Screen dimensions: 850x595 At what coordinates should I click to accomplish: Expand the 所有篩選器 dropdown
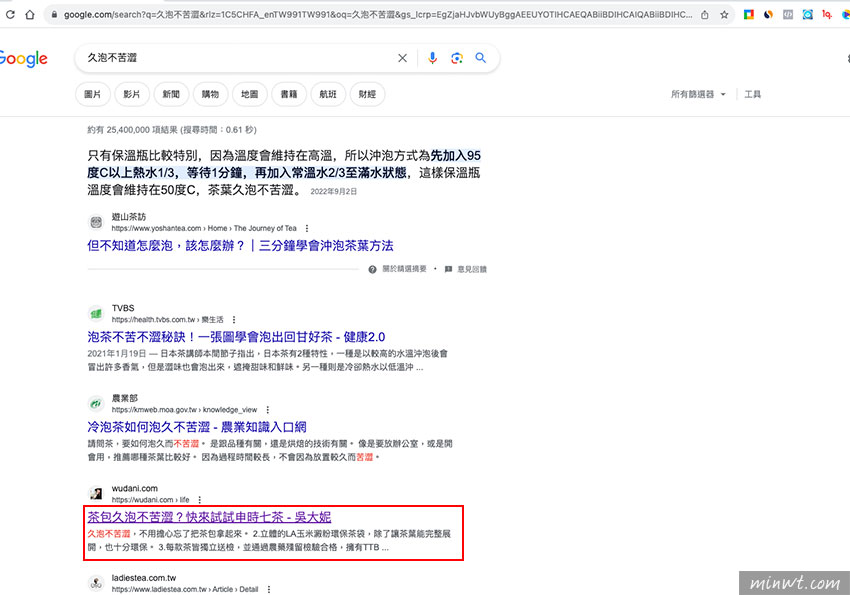(698, 94)
